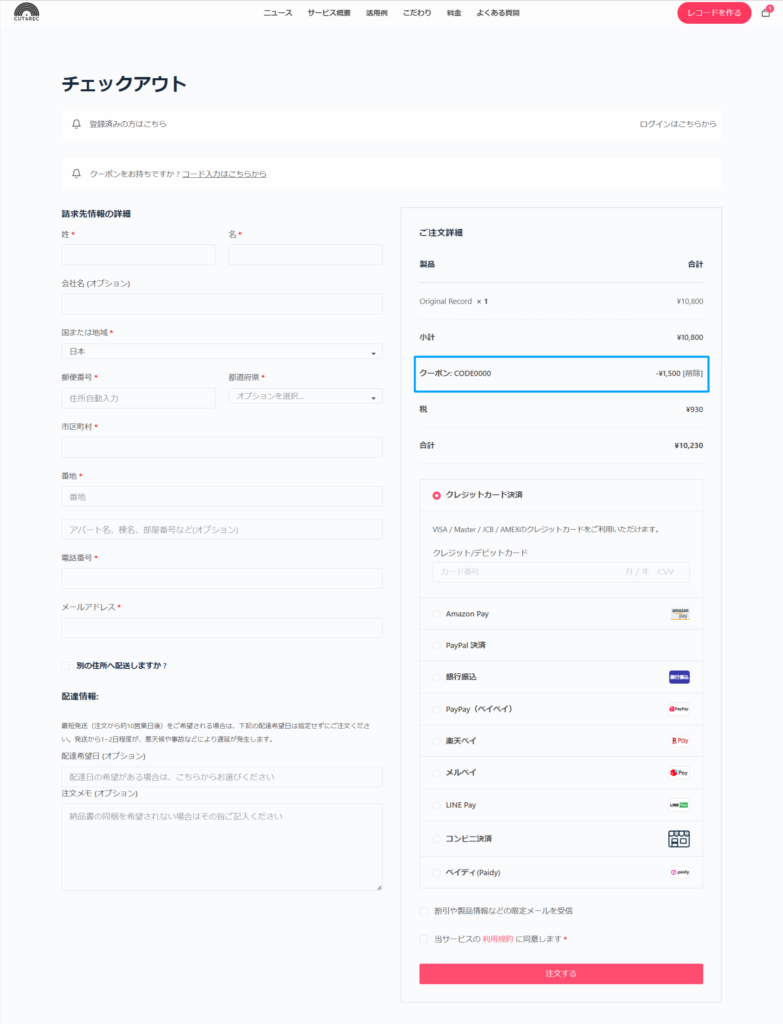
Task: Click the コンビニ決済 store icon
Action: pyautogui.click(x=680, y=838)
